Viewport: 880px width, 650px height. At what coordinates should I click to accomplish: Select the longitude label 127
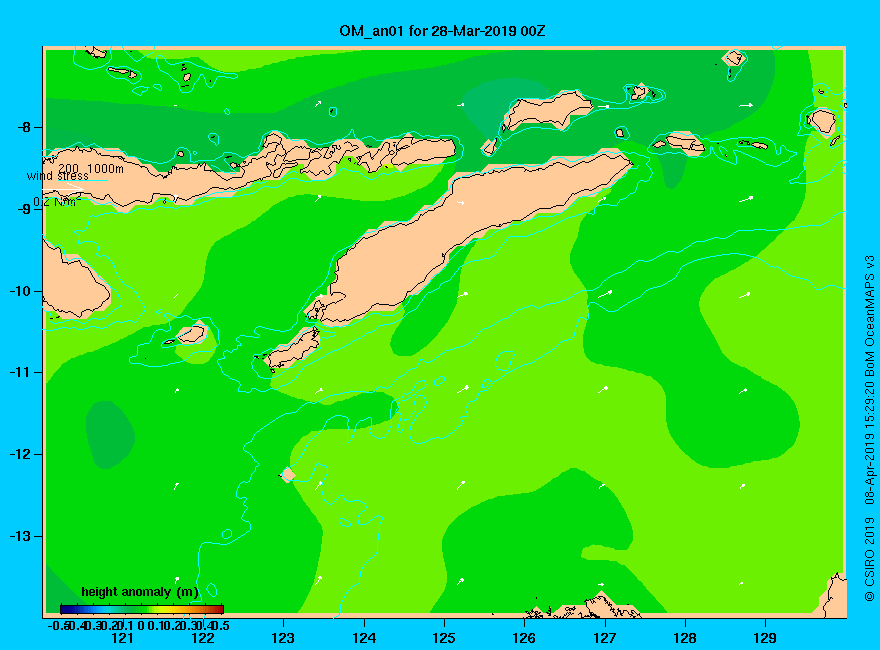pos(604,638)
